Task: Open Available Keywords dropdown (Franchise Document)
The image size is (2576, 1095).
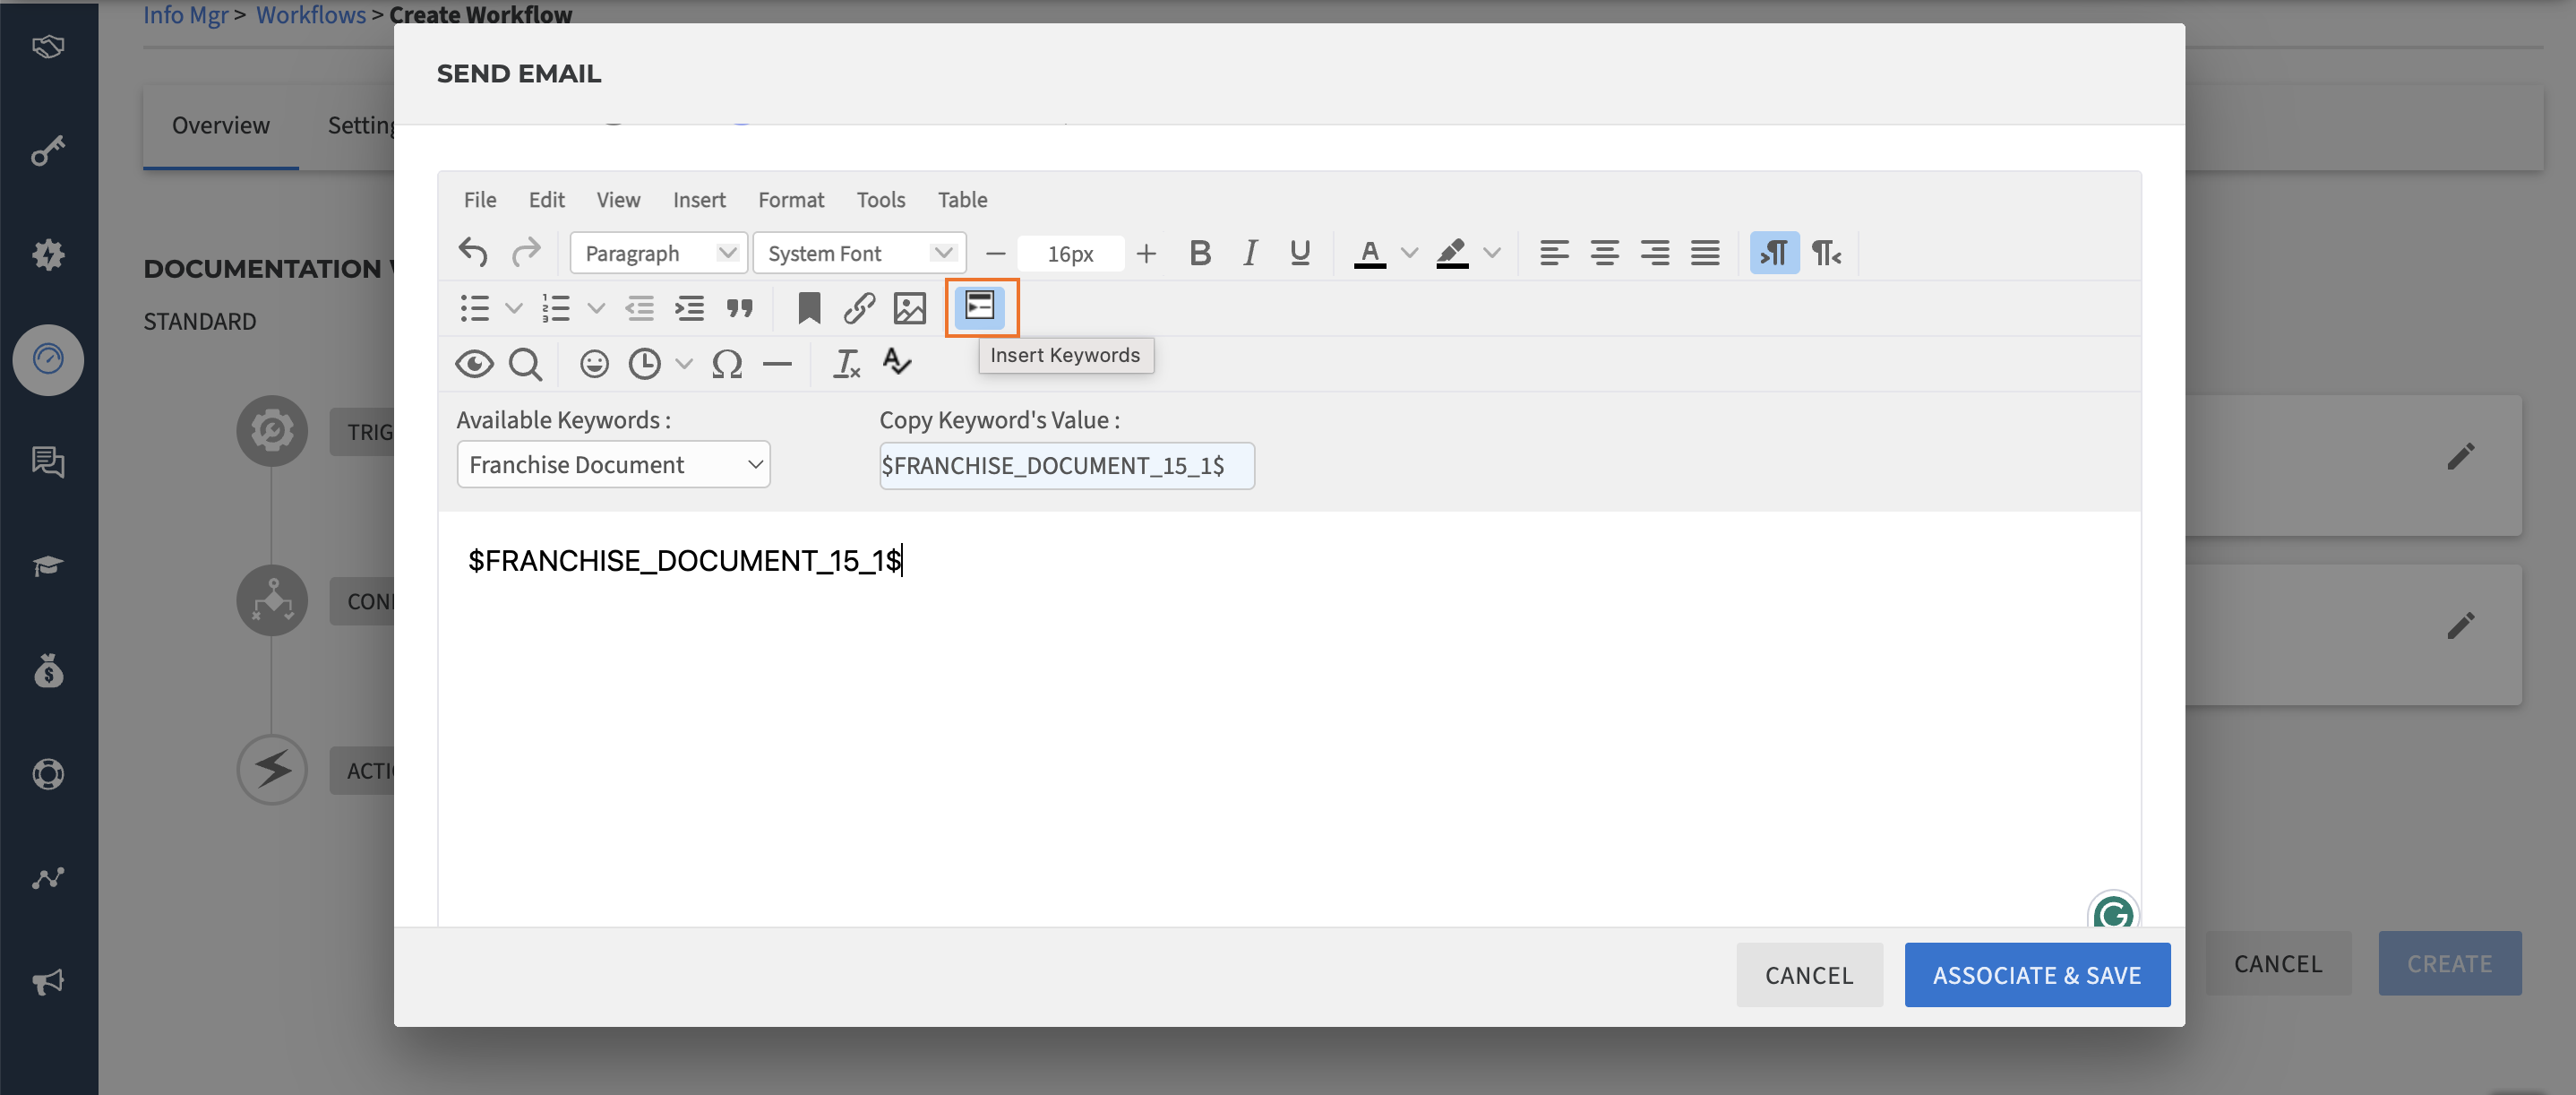Action: (613, 464)
